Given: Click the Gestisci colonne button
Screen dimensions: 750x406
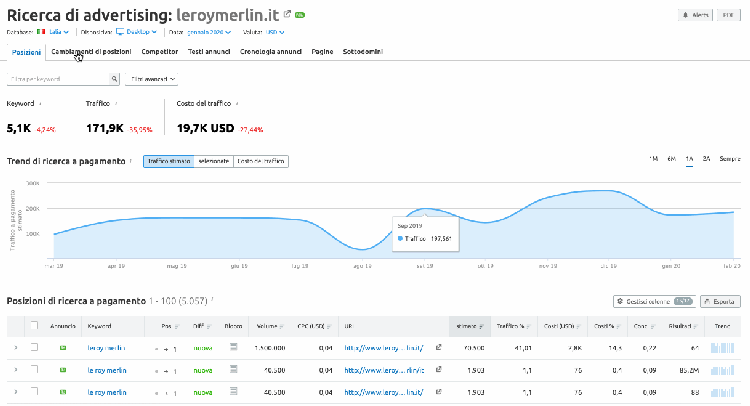Looking at the screenshot, I should click(x=655, y=301).
